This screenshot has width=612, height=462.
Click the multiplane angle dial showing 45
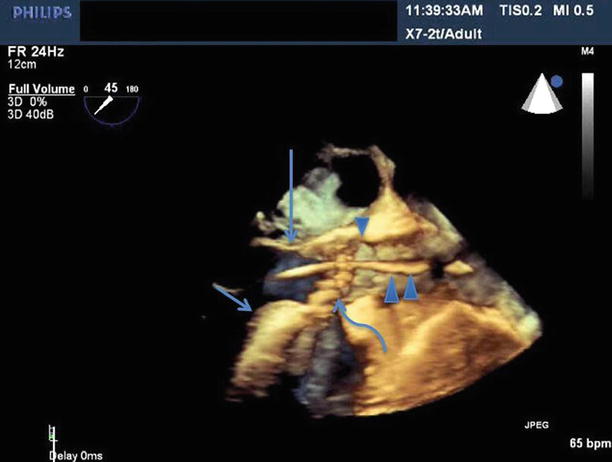click(x=111, y=100)
